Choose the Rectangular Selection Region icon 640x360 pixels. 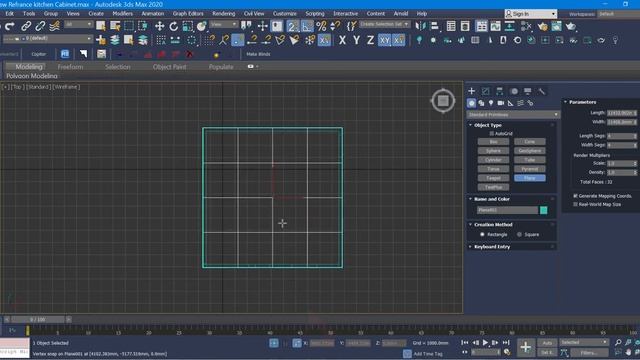(x=129, y=26)
